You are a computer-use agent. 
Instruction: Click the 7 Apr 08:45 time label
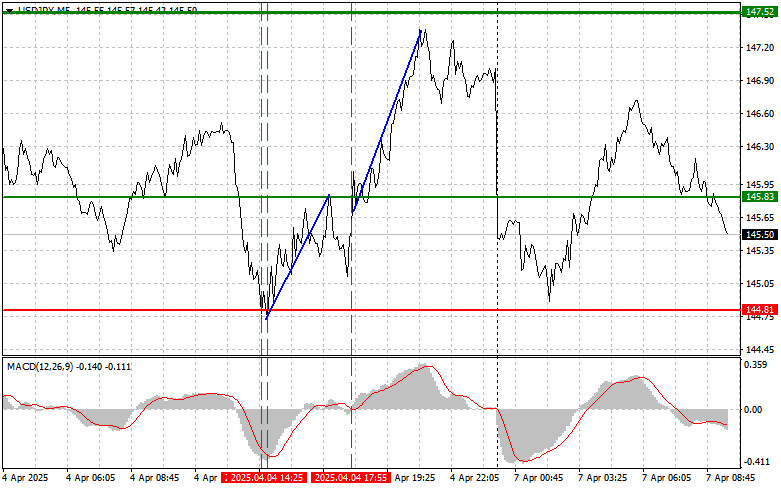(731, 478)
